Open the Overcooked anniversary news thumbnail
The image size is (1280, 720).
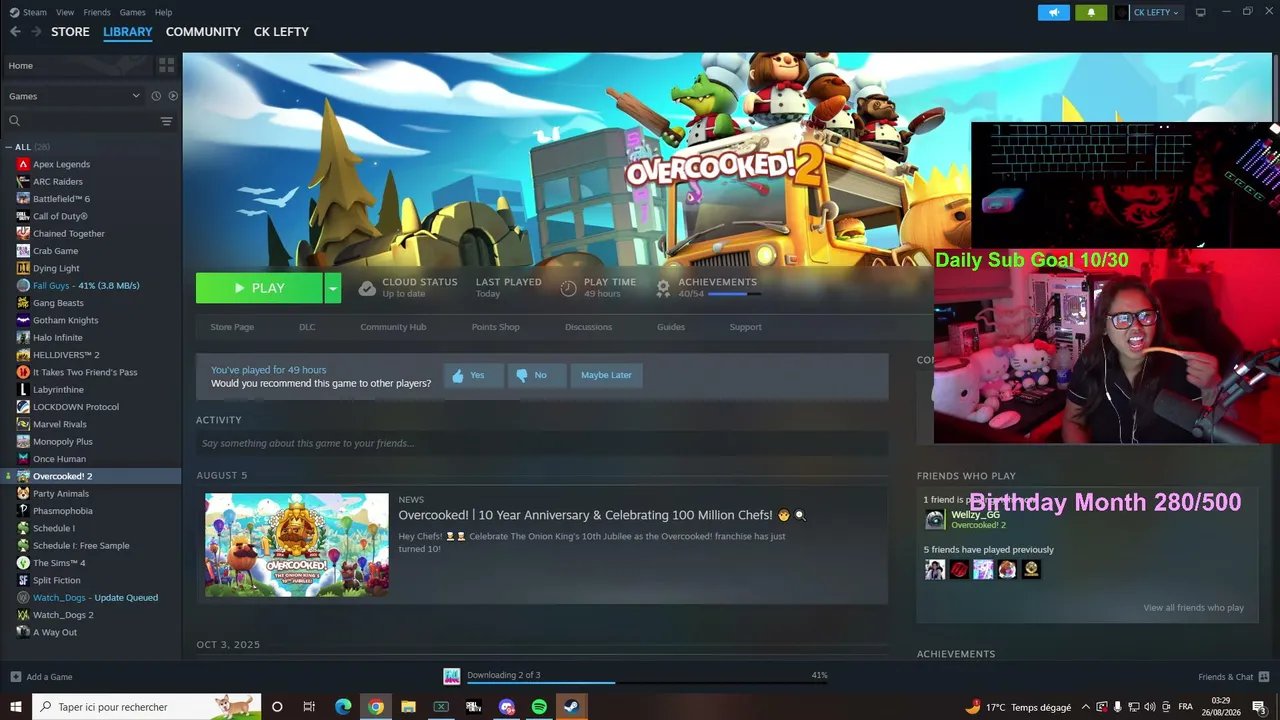(x=297, y=545)
